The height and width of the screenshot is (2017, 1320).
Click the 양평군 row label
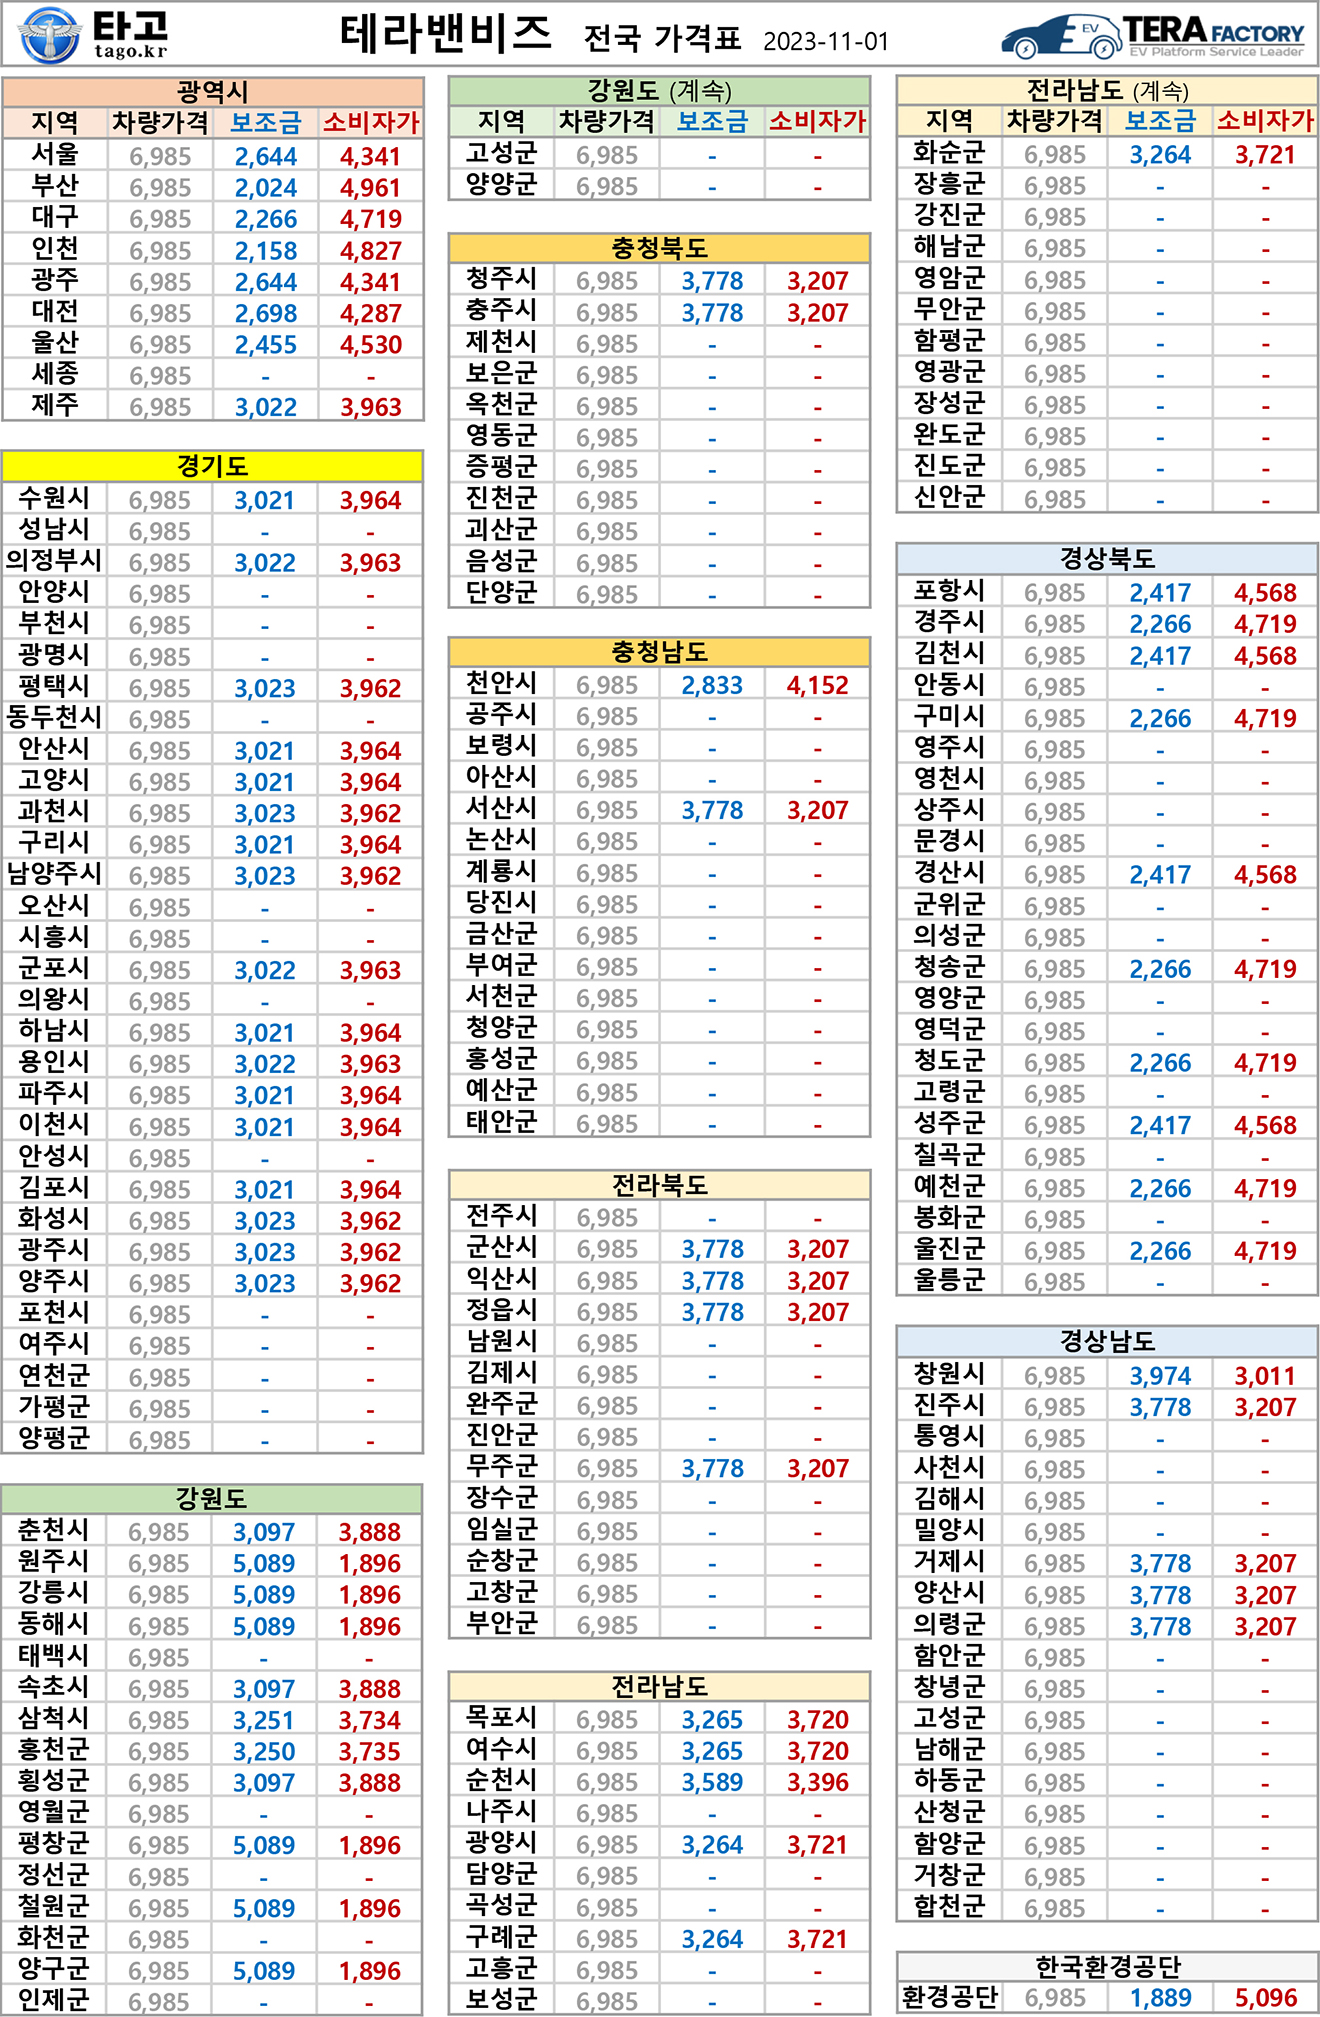pyautogui.click(x=54, y=1438)
